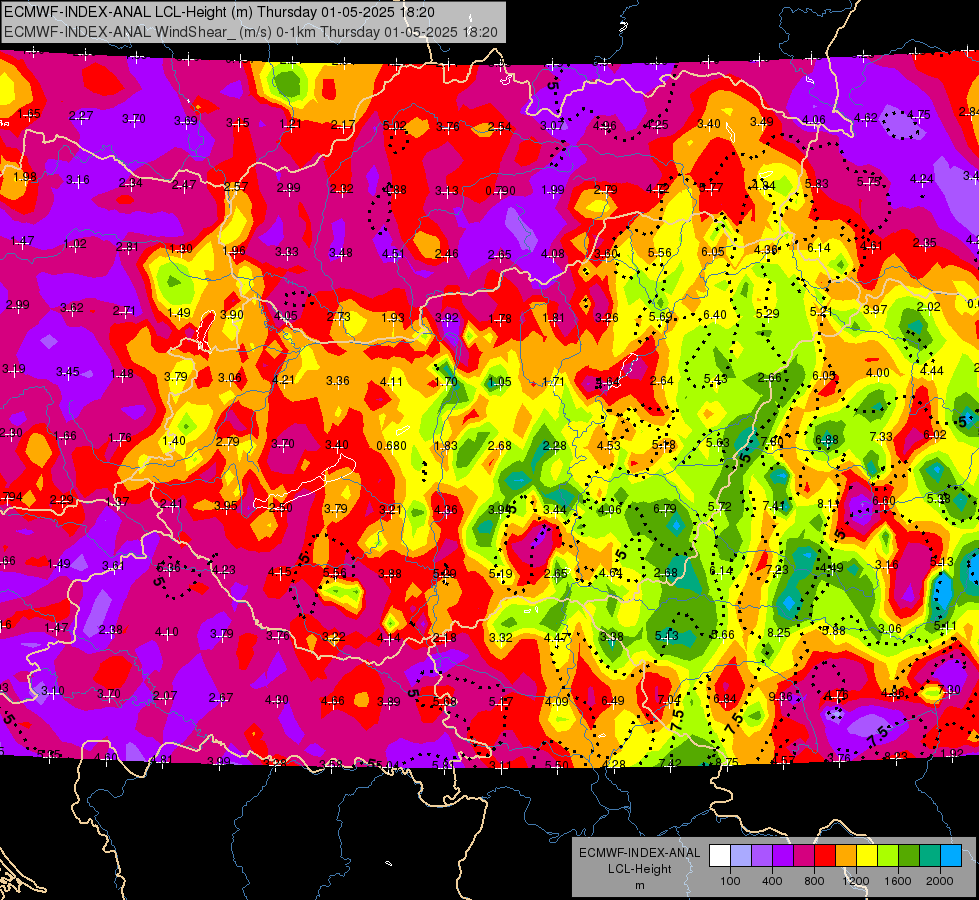Screen dimensions: 979x900
Task: Click the grid value 1.83
Action: [x=446, y=446]
